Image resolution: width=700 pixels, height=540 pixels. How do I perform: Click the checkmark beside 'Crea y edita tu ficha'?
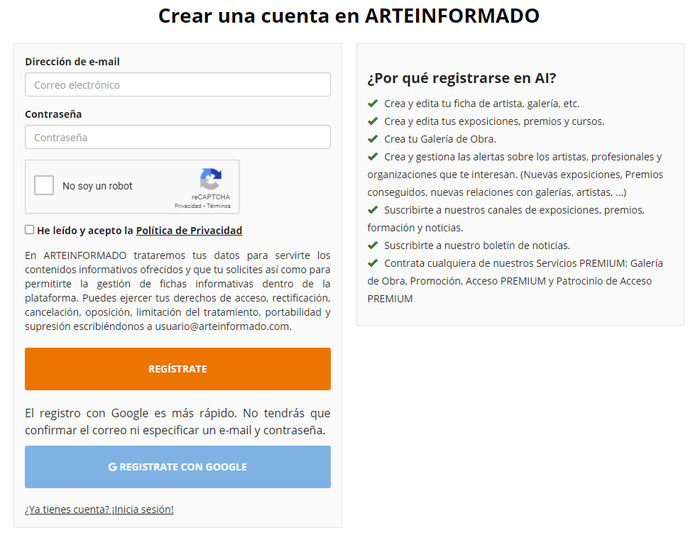pyautogui.click(x=373, y=104)
